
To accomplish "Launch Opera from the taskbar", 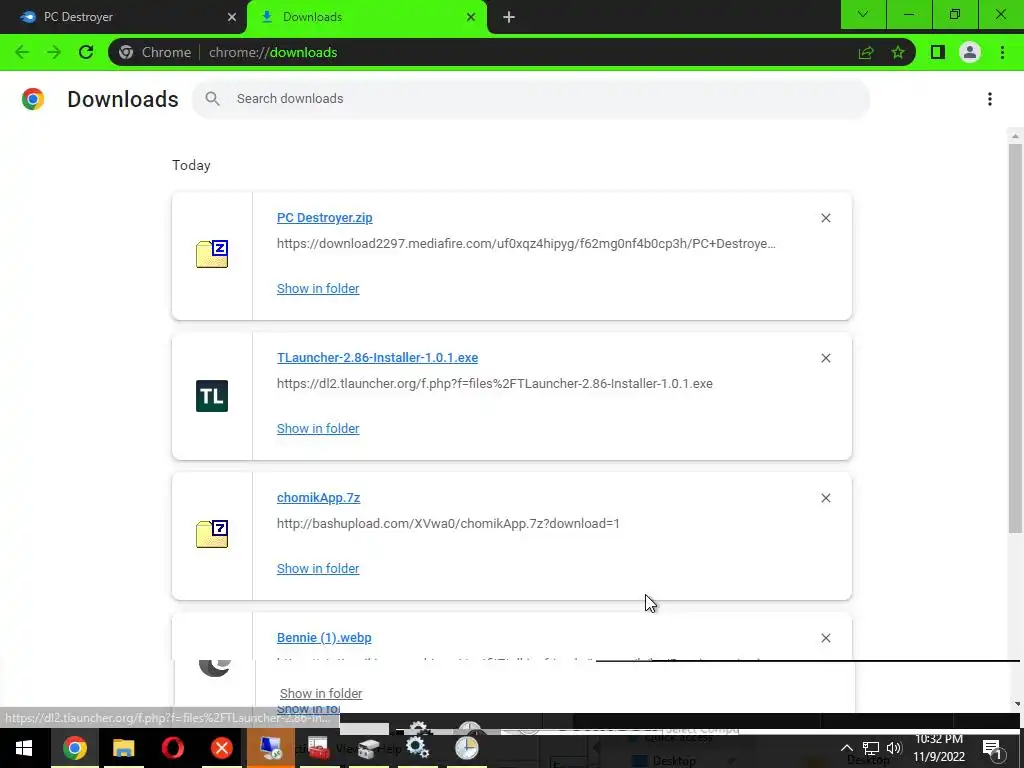I will (172, 748).
